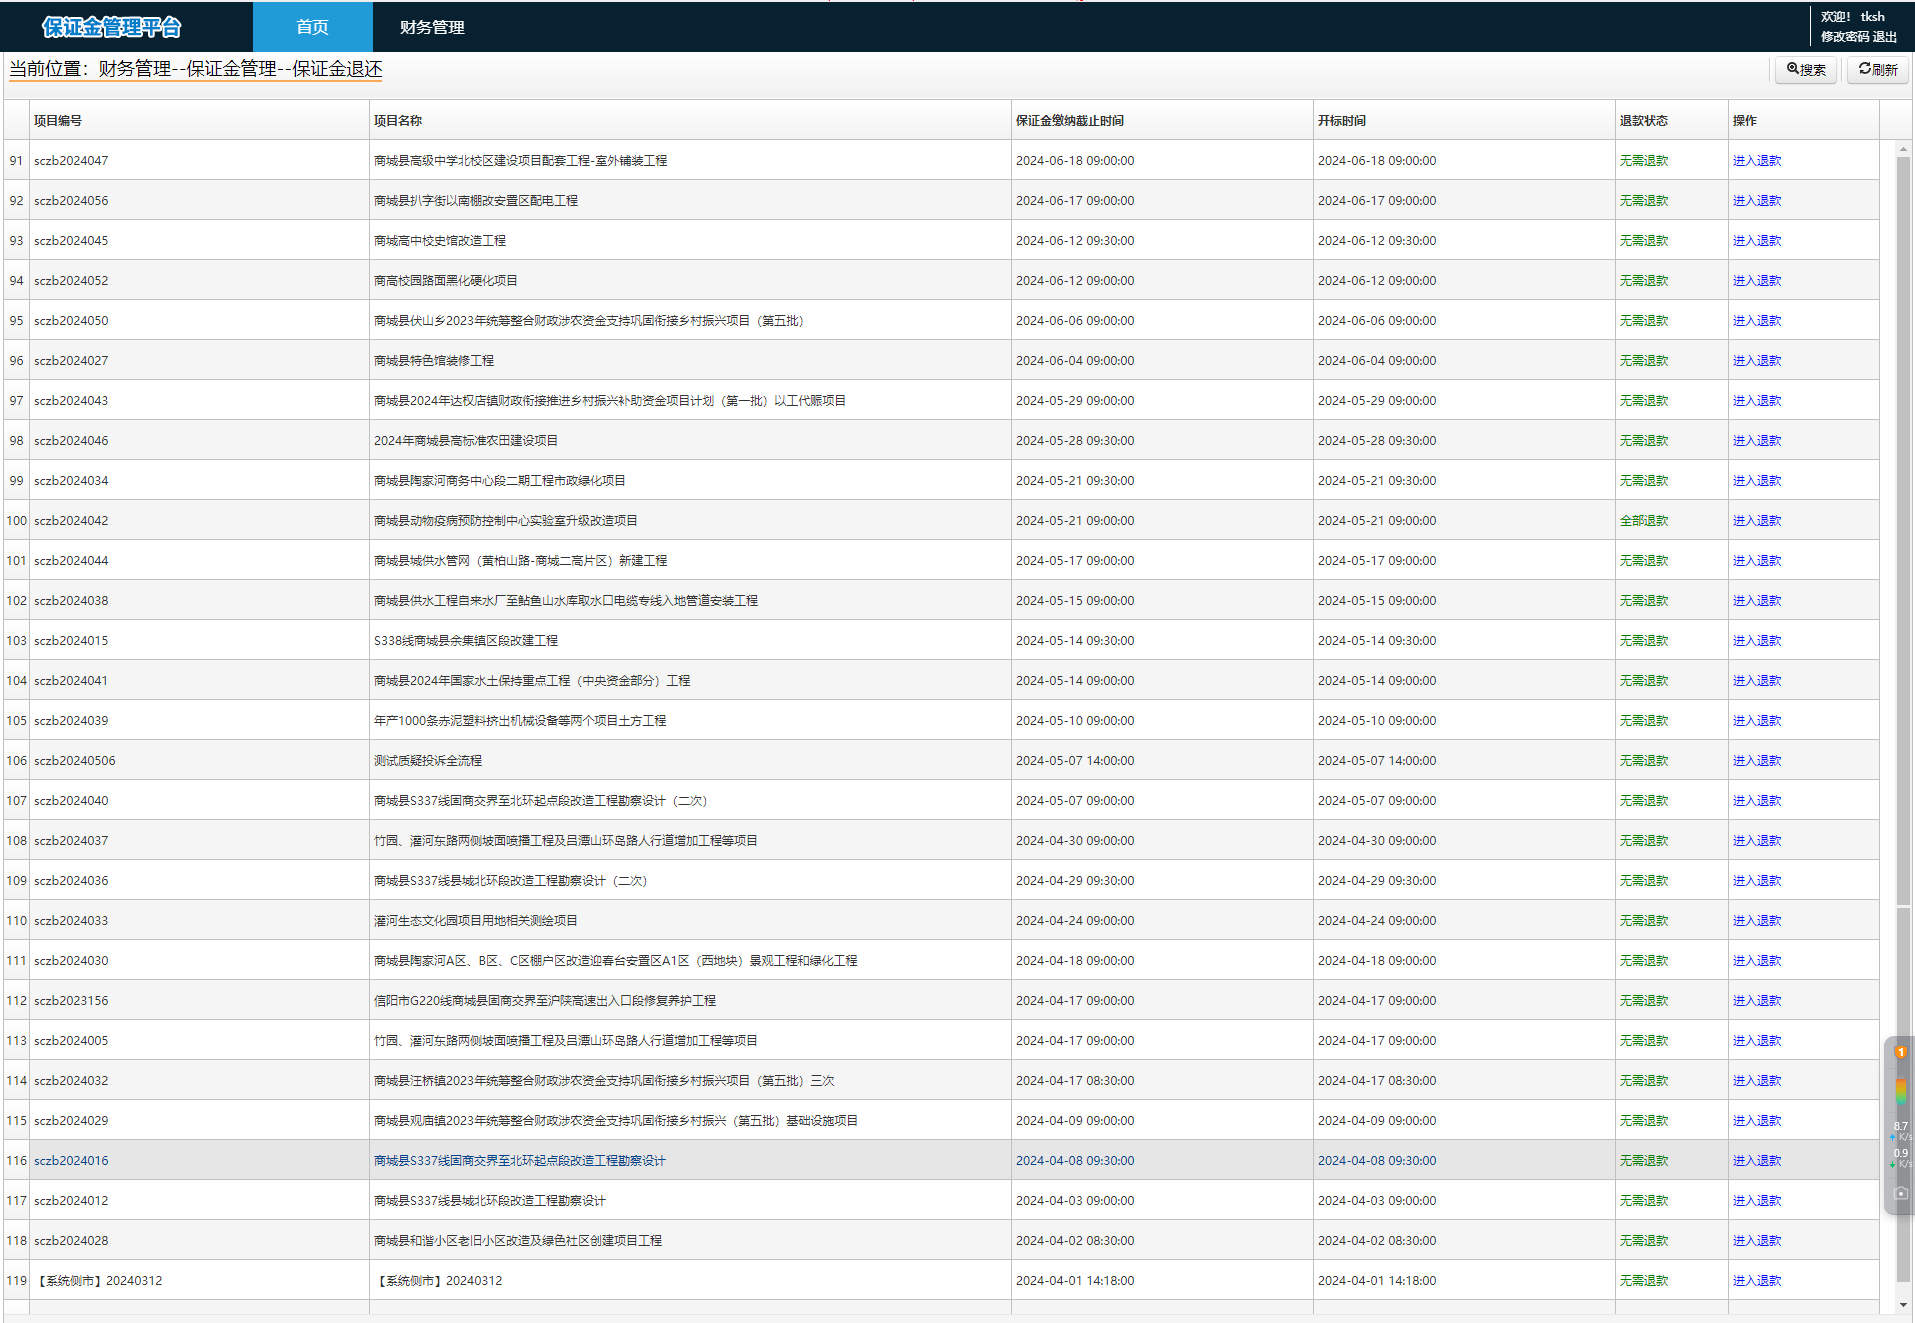Click 进入退款 for sczb2024015 S338 project
Viewport: 1915px width, 1323px height.
pos(1757,641)
